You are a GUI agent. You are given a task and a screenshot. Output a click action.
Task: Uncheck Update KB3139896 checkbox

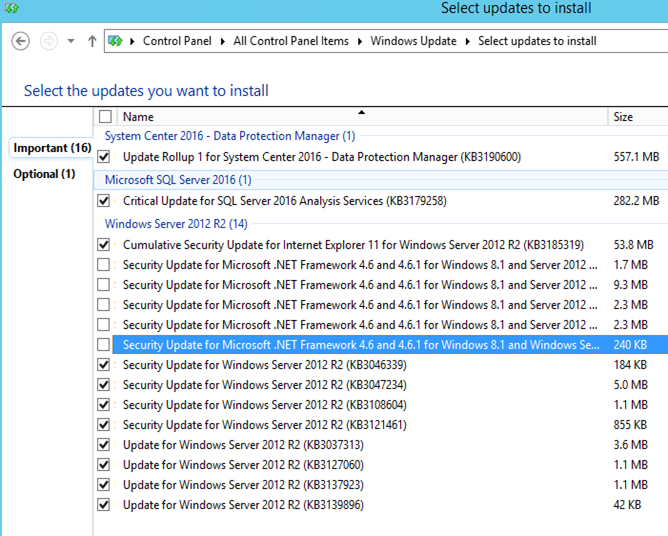104,505
